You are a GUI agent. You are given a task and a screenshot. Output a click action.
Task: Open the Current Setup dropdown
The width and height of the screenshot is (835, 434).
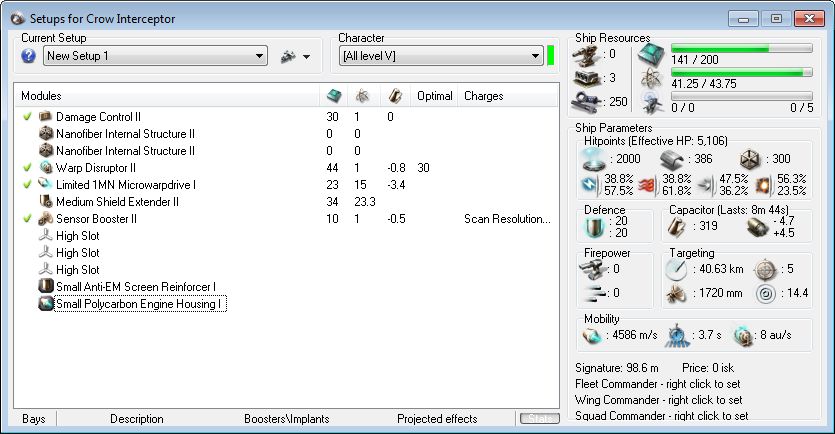pos(260,56)
